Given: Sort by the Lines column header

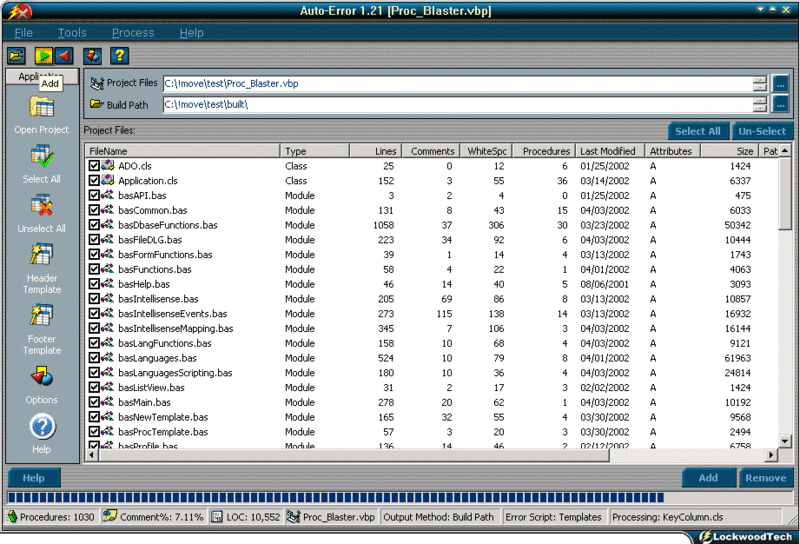Looking at the screenshot, I should (375, 151).
